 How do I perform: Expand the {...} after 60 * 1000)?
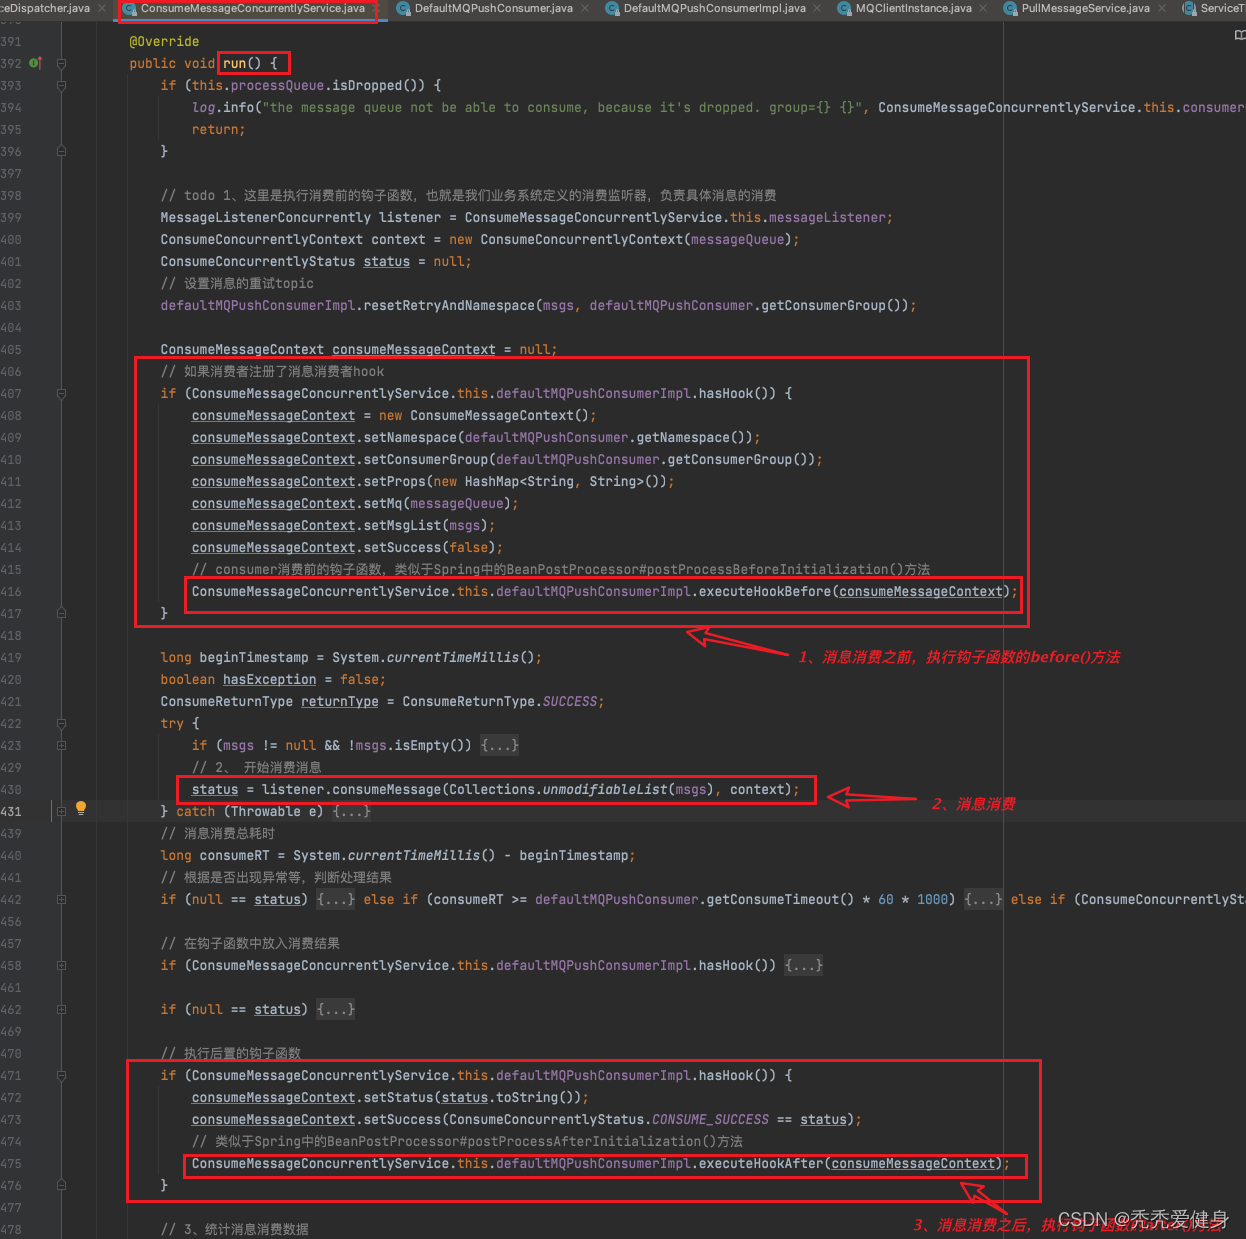tap(983, 899)
